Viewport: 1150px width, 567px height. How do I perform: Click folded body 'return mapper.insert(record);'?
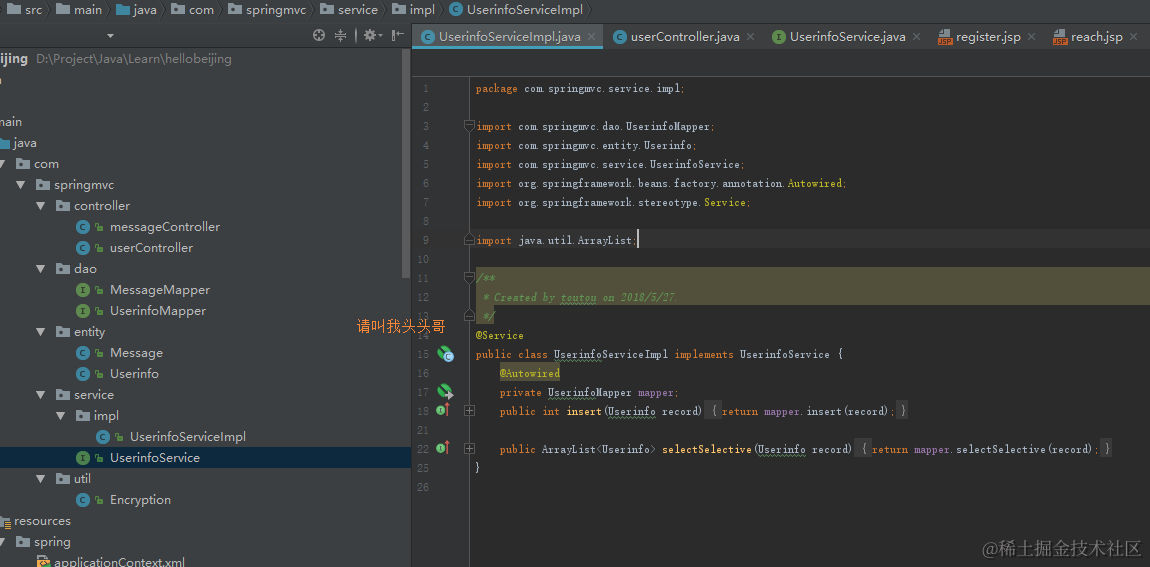point(807,411)
